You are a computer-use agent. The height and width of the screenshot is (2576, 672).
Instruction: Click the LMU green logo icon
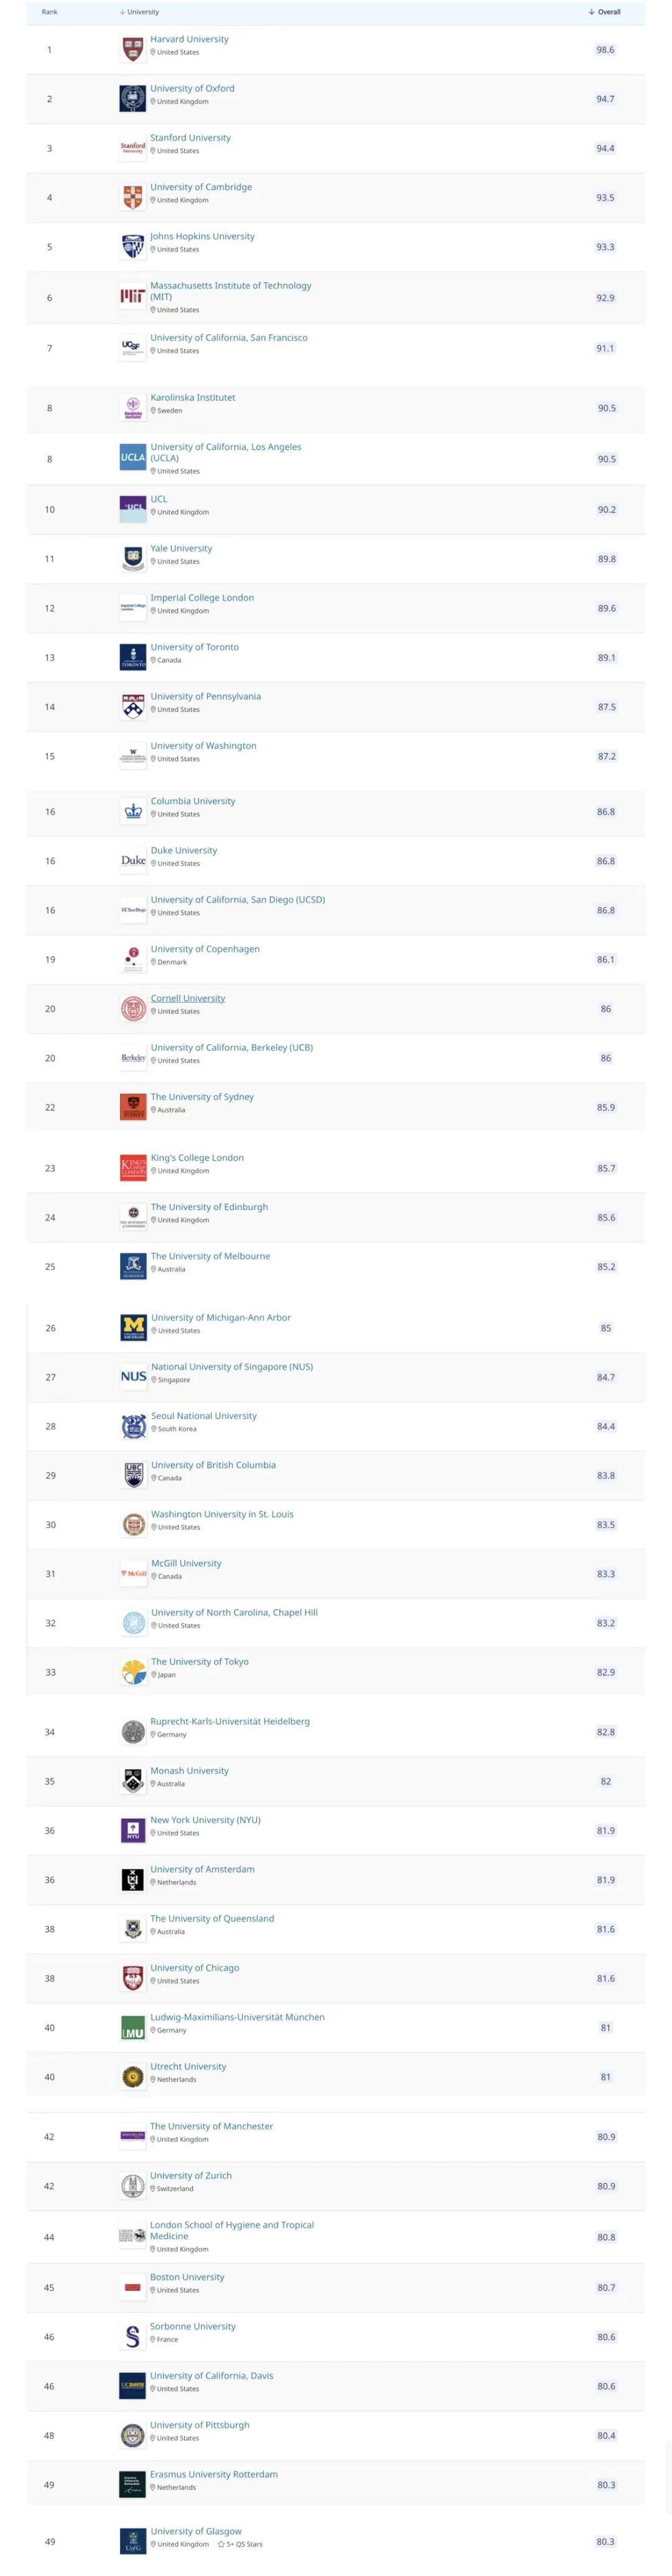click(x=132, y=2027)
